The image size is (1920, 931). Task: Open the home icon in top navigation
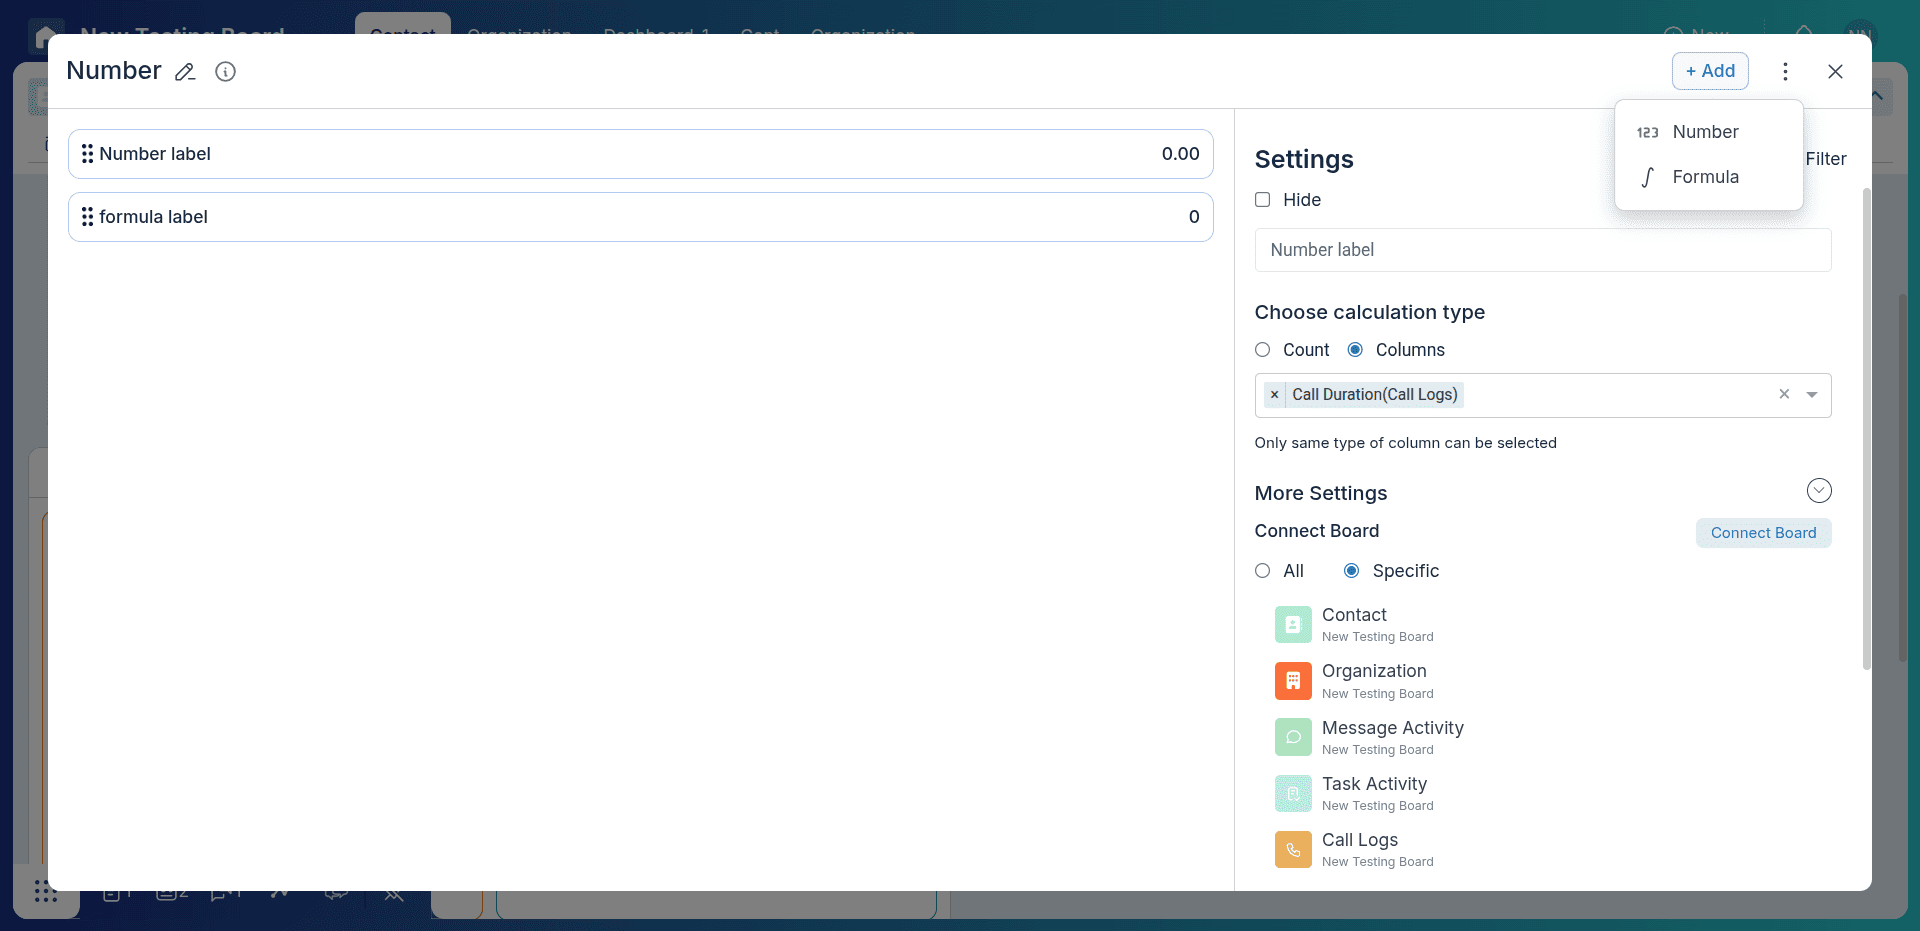click(x=45, y=35)
